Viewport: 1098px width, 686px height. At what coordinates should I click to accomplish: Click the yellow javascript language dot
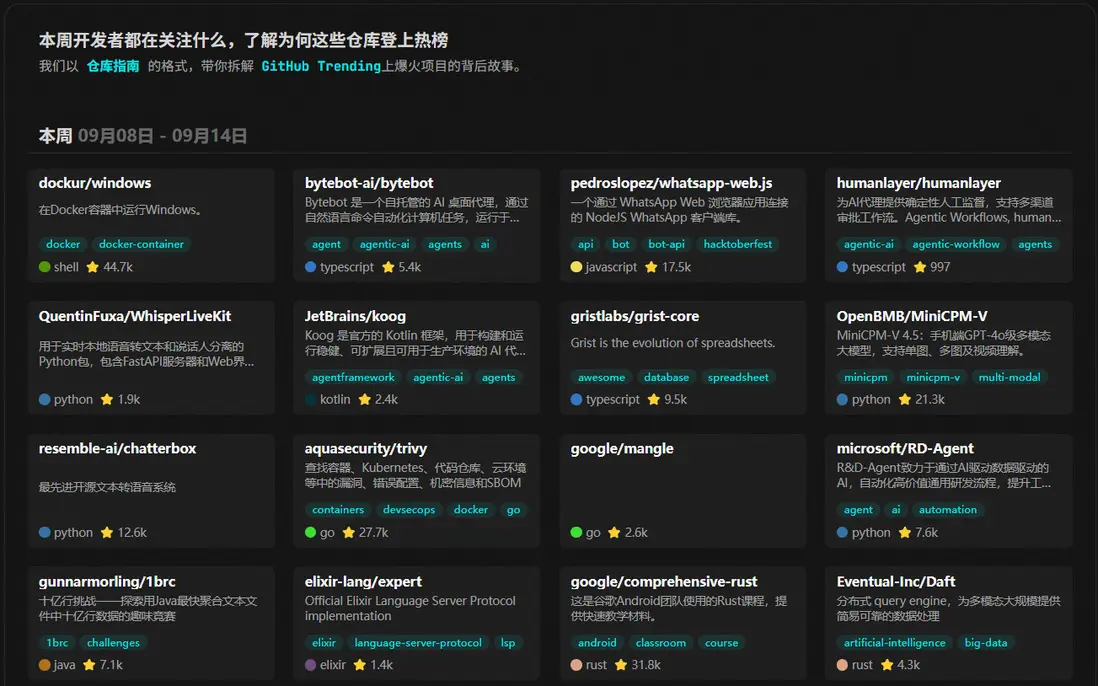tap(576, 267)
